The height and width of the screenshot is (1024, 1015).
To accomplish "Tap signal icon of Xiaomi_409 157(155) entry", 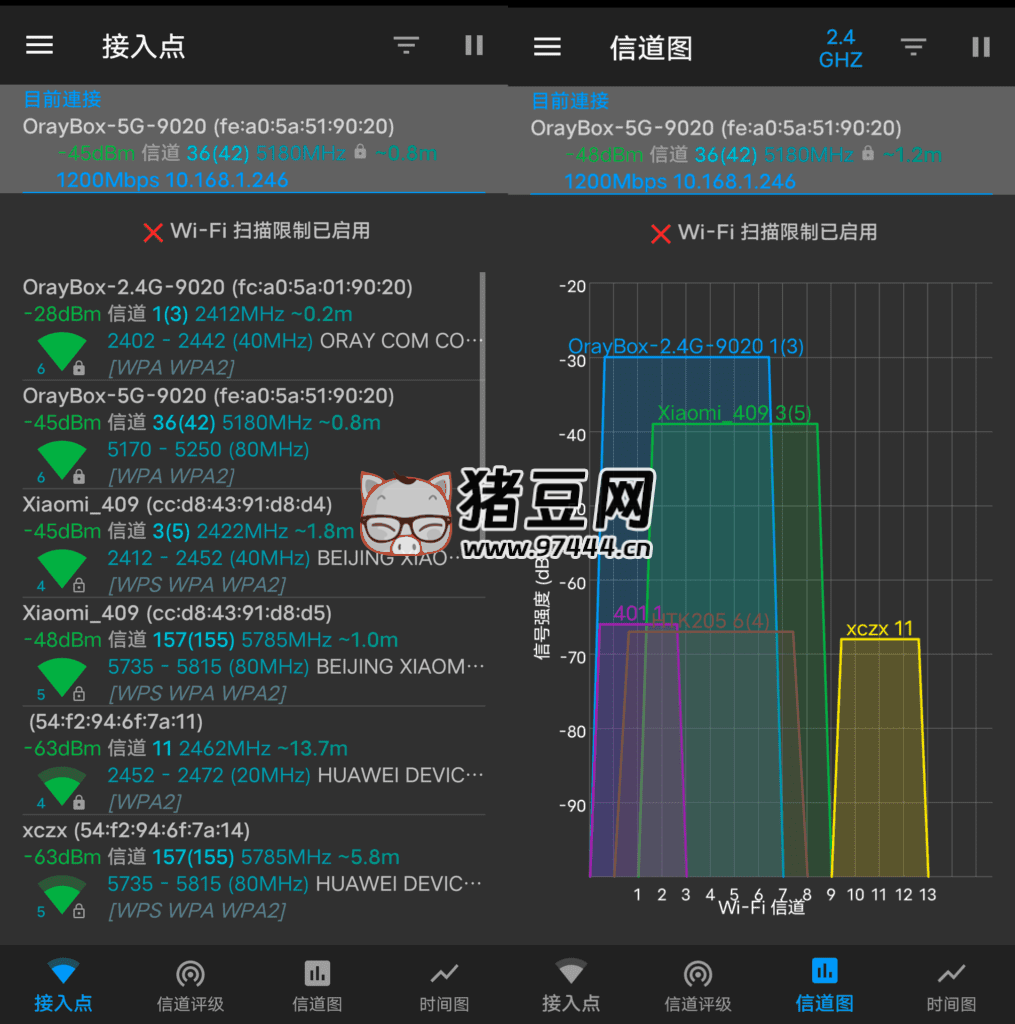I will (x=62, y=678).
